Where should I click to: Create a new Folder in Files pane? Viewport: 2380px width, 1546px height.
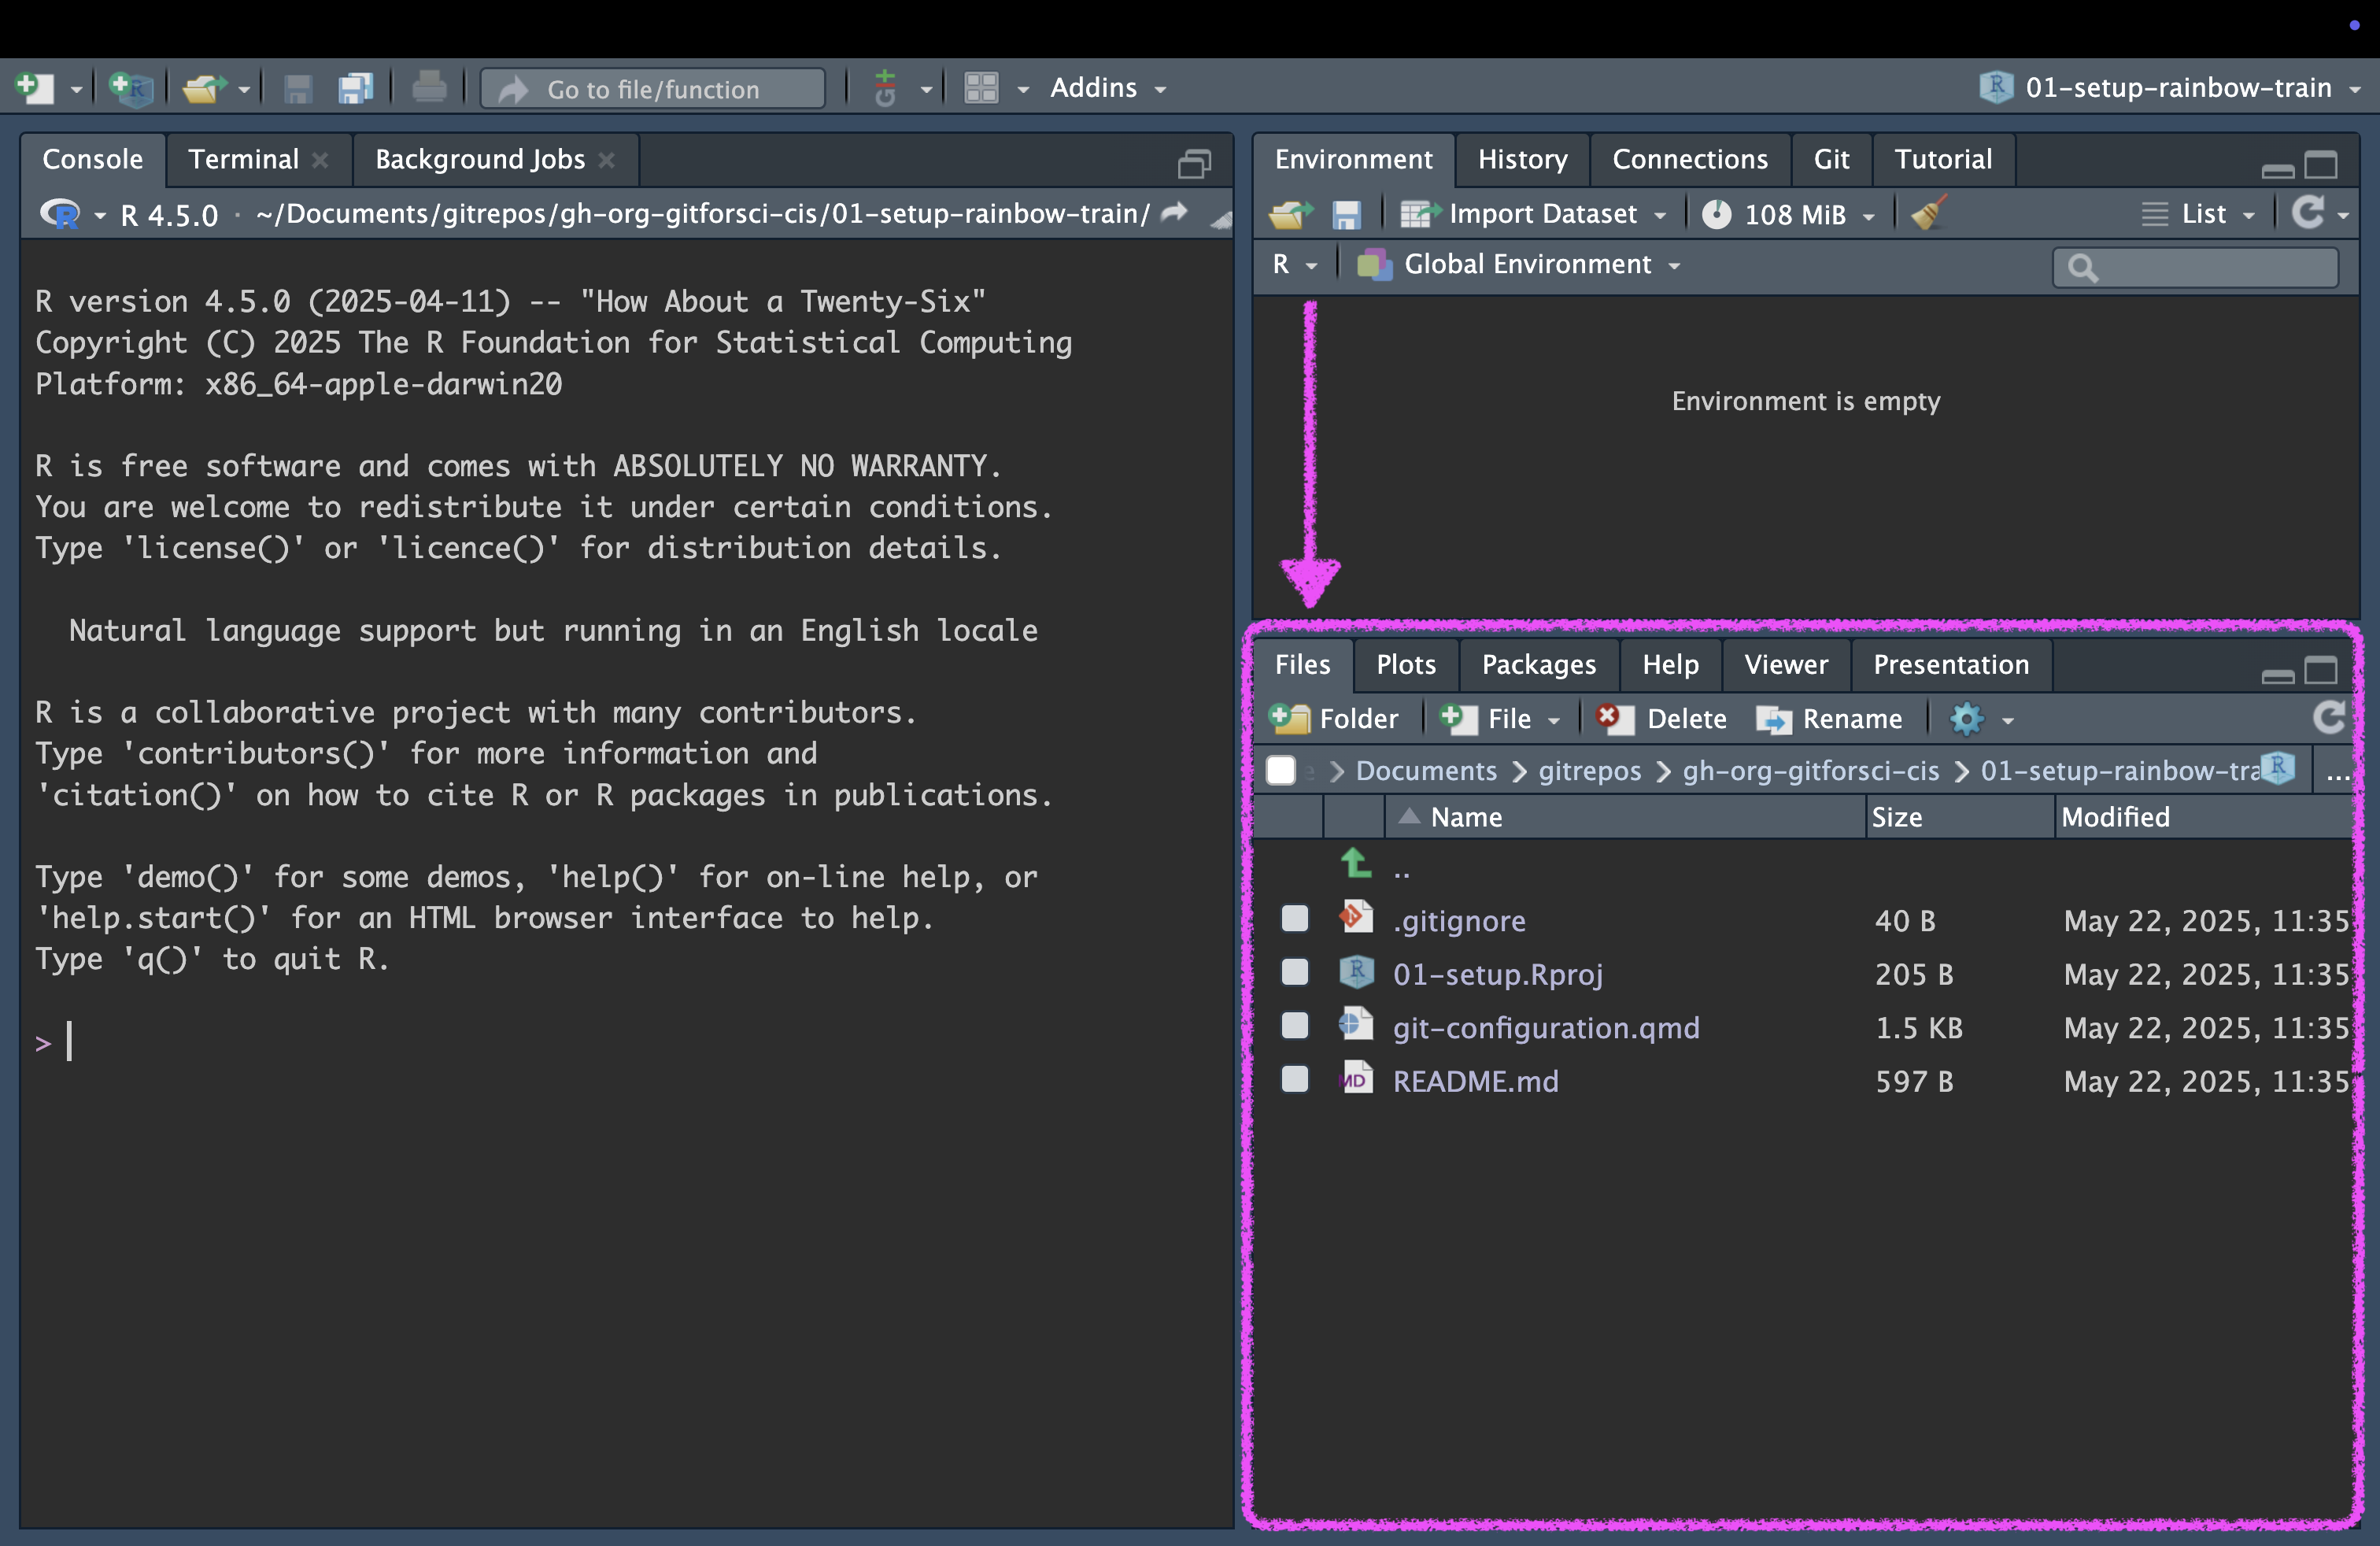click(1333, 719)
